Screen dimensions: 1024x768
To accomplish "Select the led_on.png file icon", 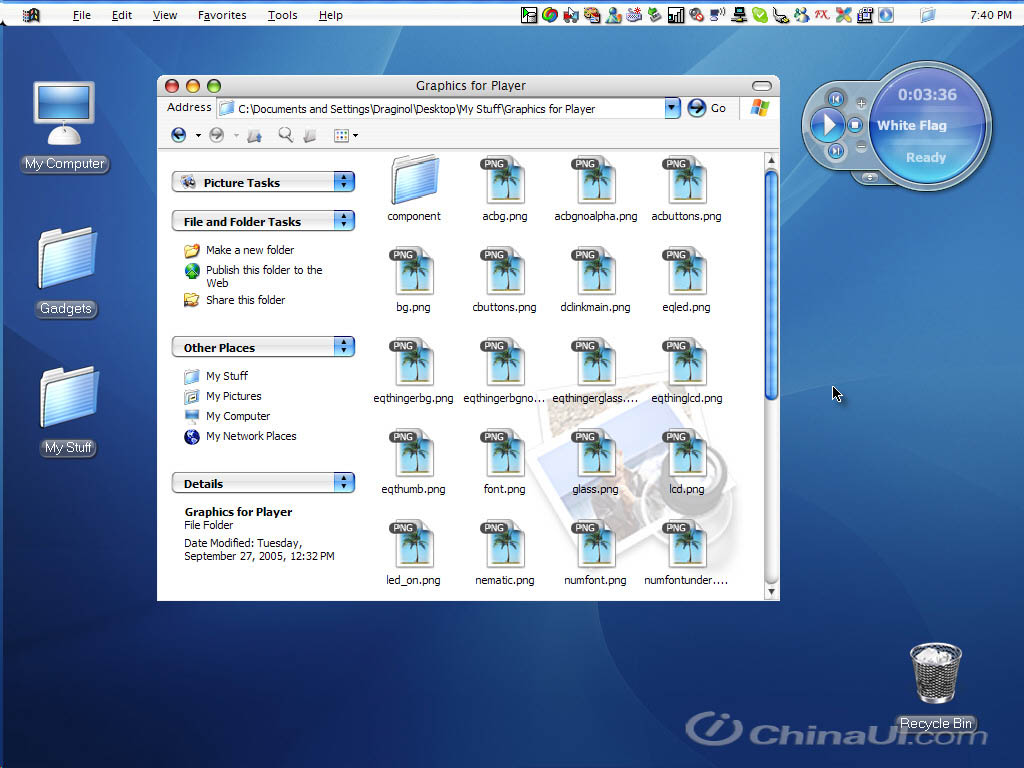I will click(x=413, y=543).
